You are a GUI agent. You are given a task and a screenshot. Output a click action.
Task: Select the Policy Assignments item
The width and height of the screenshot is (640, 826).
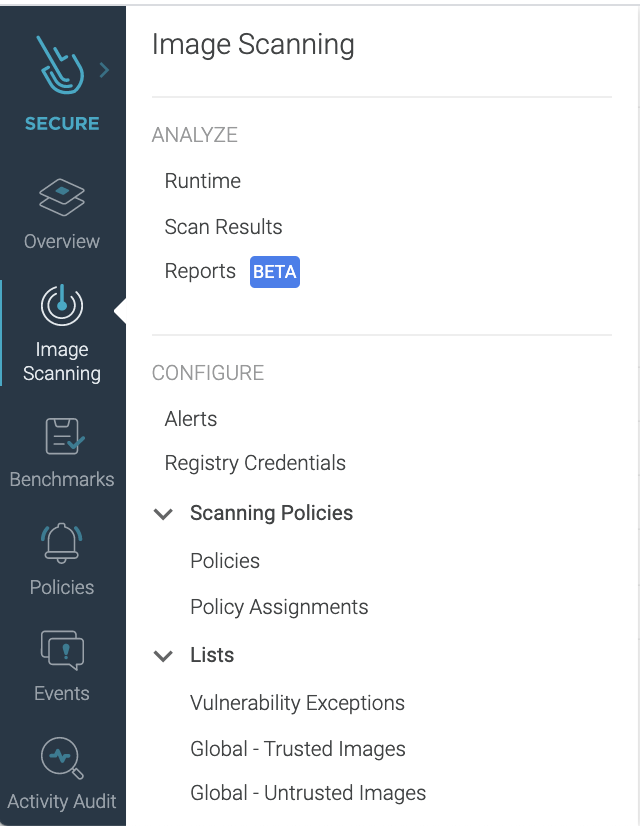[279, 607]
